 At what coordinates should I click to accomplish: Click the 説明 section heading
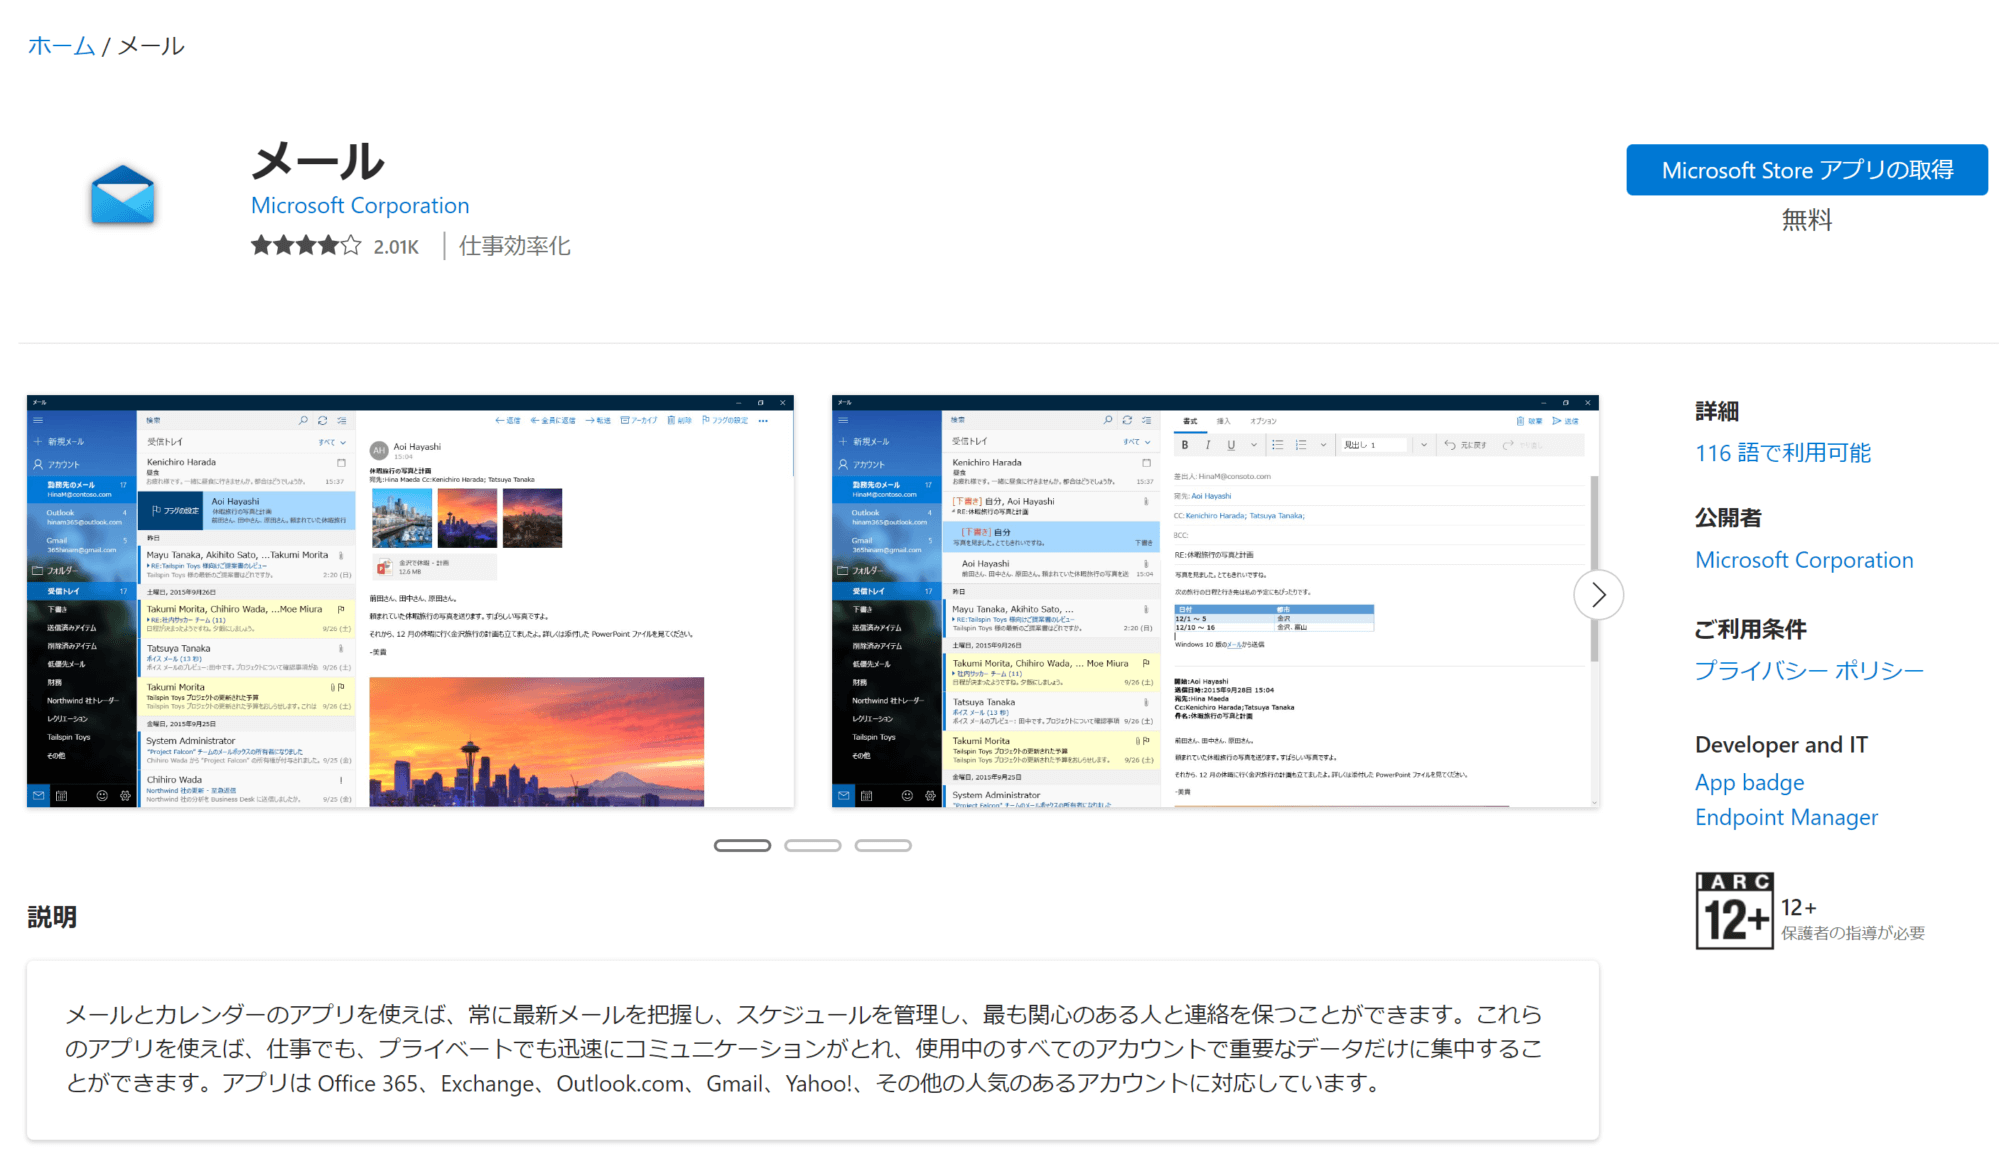pyautogui.click(x=52, y=917)
